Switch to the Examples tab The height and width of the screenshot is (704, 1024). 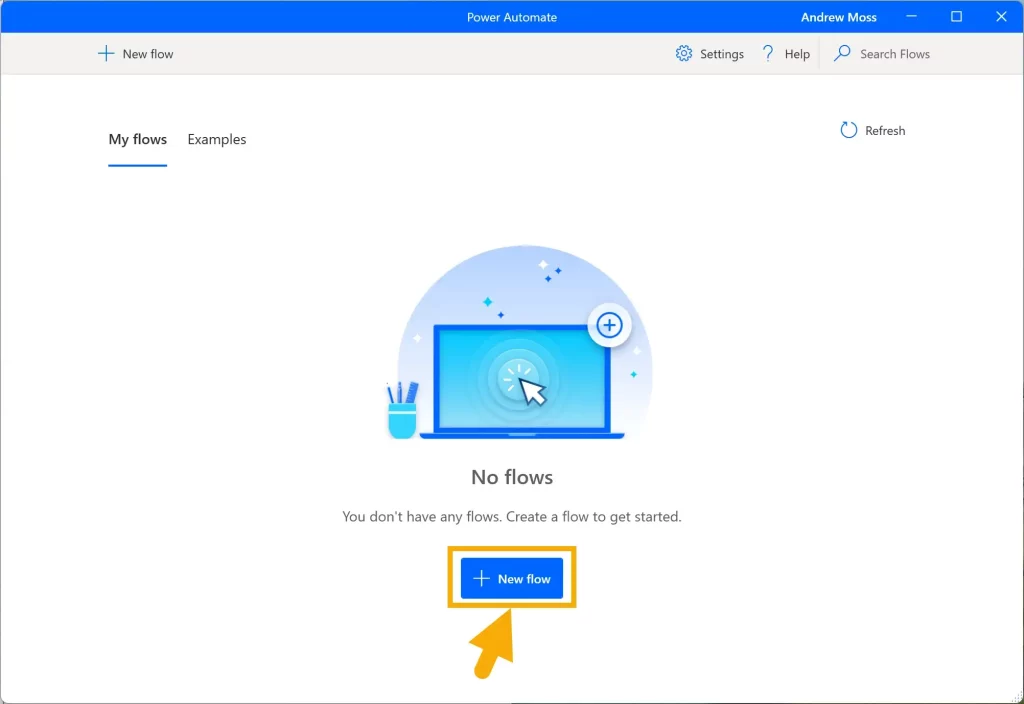click(x=217, y=140)
